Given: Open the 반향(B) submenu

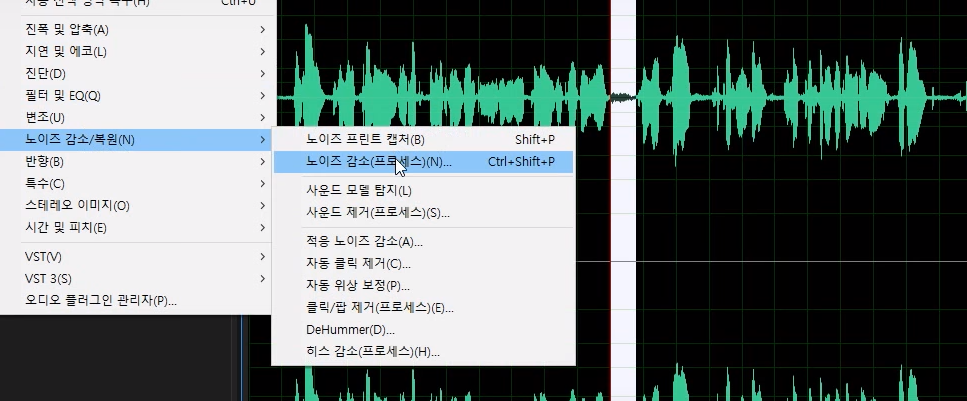Looking at the screenshot, I should [136, 162].
